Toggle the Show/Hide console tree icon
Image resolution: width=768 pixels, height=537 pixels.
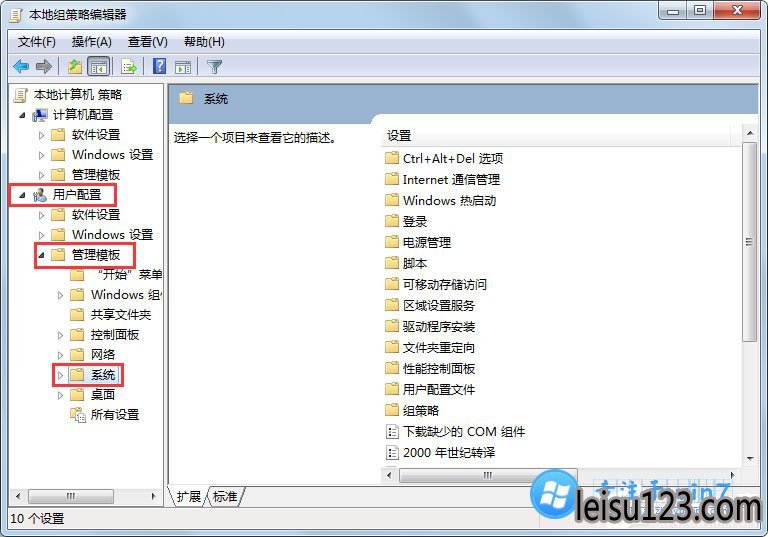click(98, 67)
